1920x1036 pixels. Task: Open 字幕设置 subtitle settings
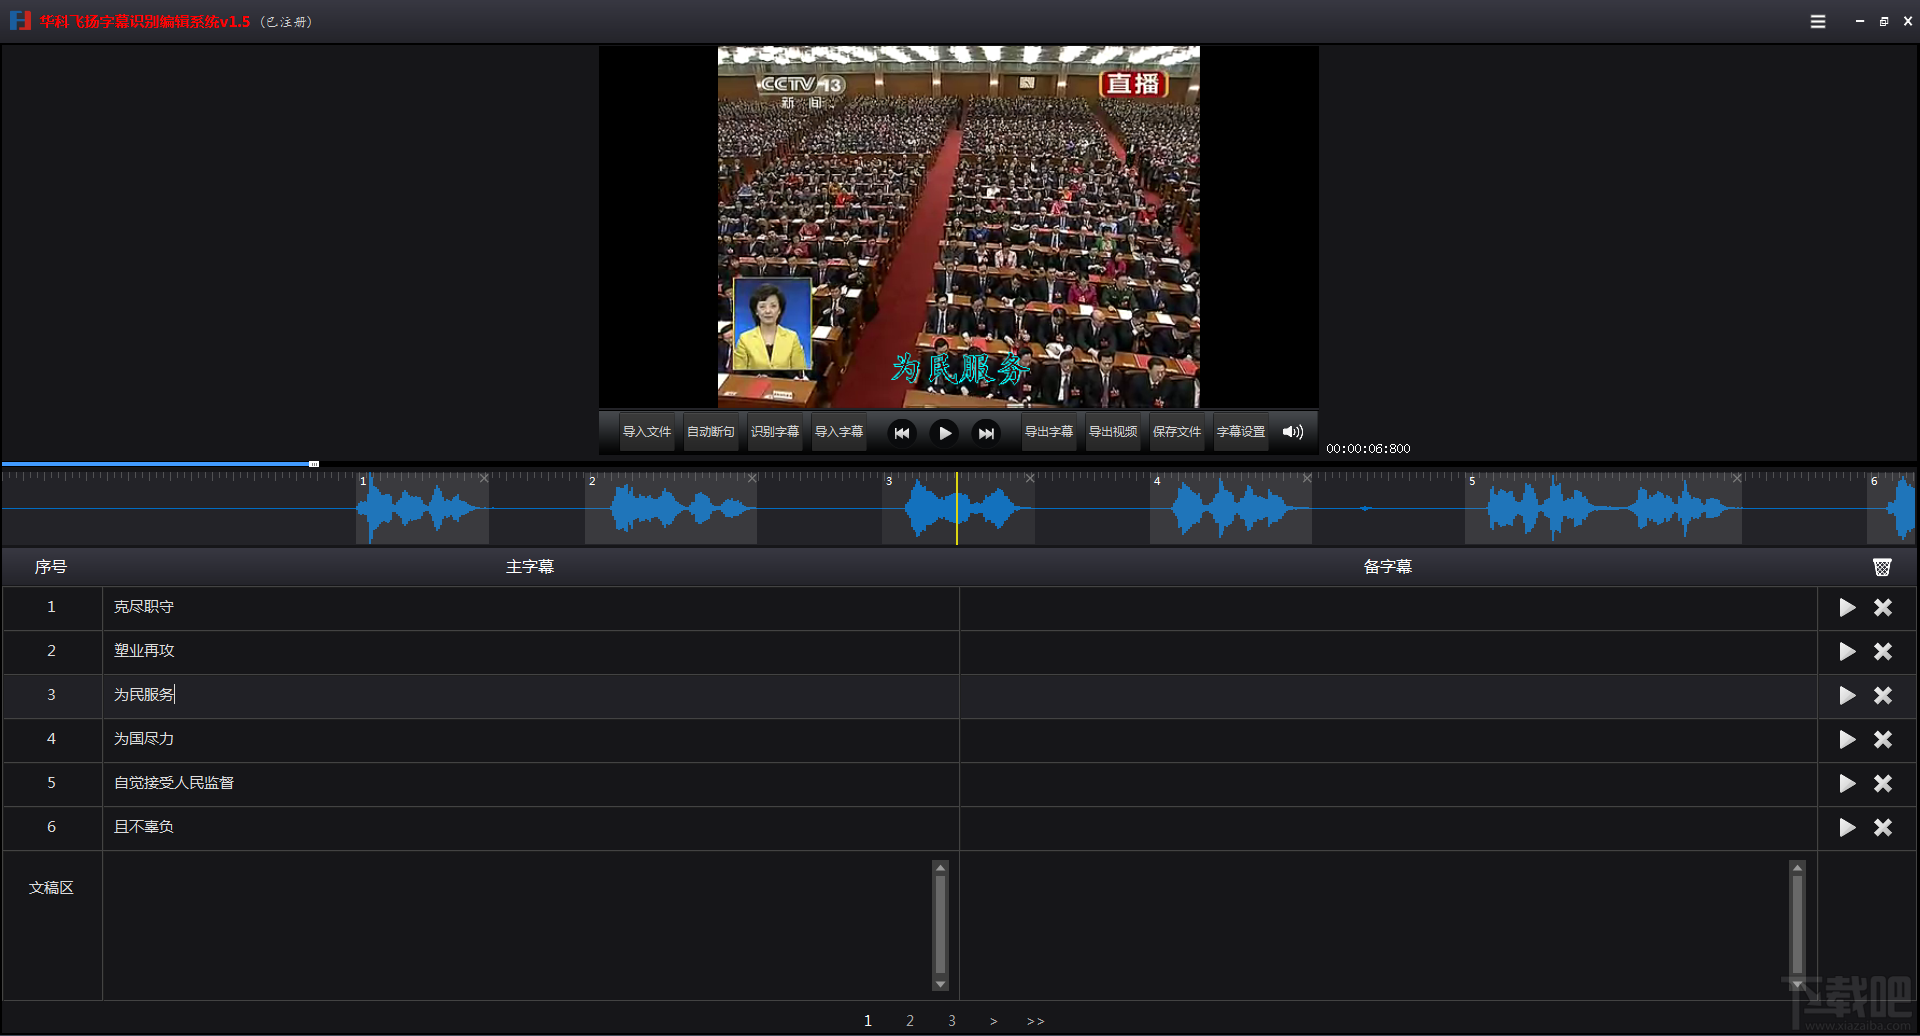(x=1241, y=432)
